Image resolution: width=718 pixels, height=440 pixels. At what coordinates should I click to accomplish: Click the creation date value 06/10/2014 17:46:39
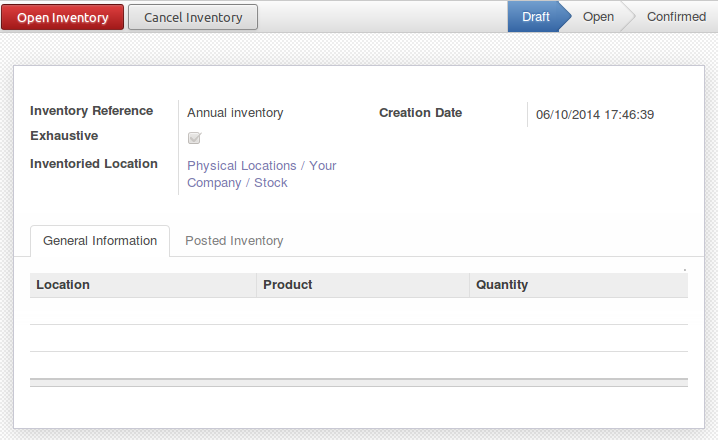tap(595, 115)
